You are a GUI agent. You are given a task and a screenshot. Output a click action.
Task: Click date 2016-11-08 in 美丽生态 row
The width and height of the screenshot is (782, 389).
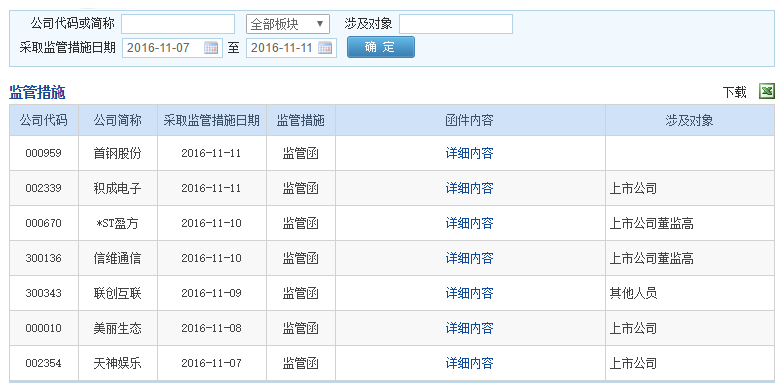click(211, 328)
